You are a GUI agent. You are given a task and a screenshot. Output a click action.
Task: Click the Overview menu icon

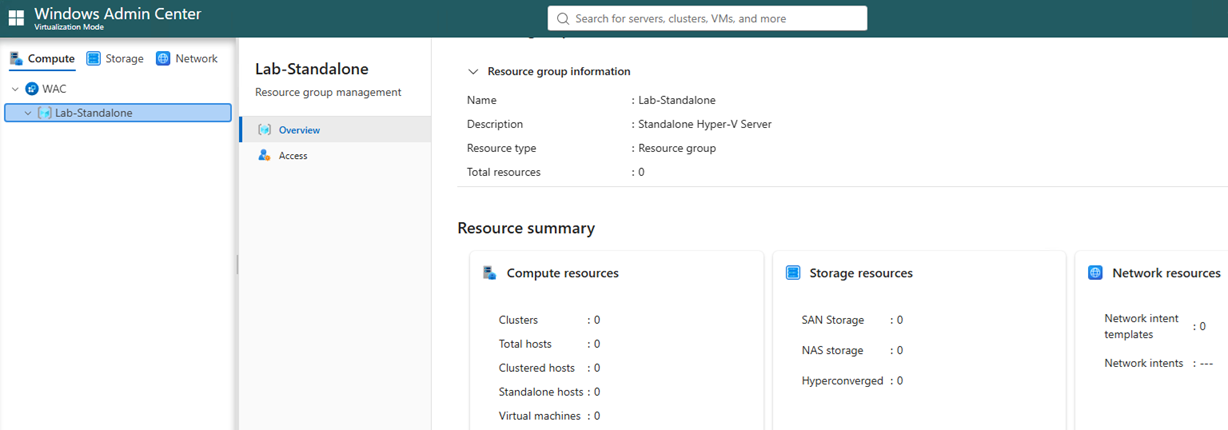click(x=264, y=130)
